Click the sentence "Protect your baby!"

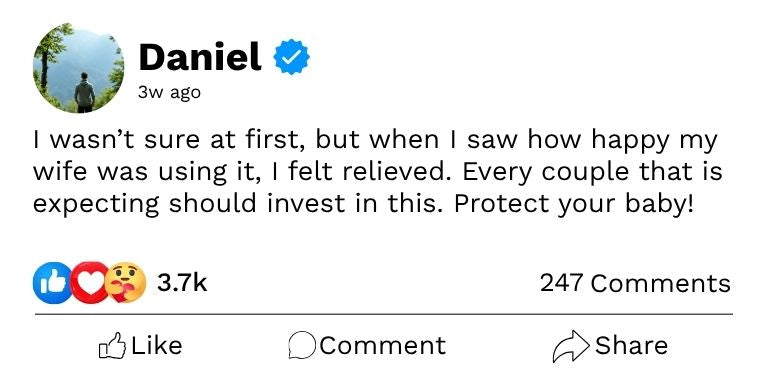(x=574, y=205)
